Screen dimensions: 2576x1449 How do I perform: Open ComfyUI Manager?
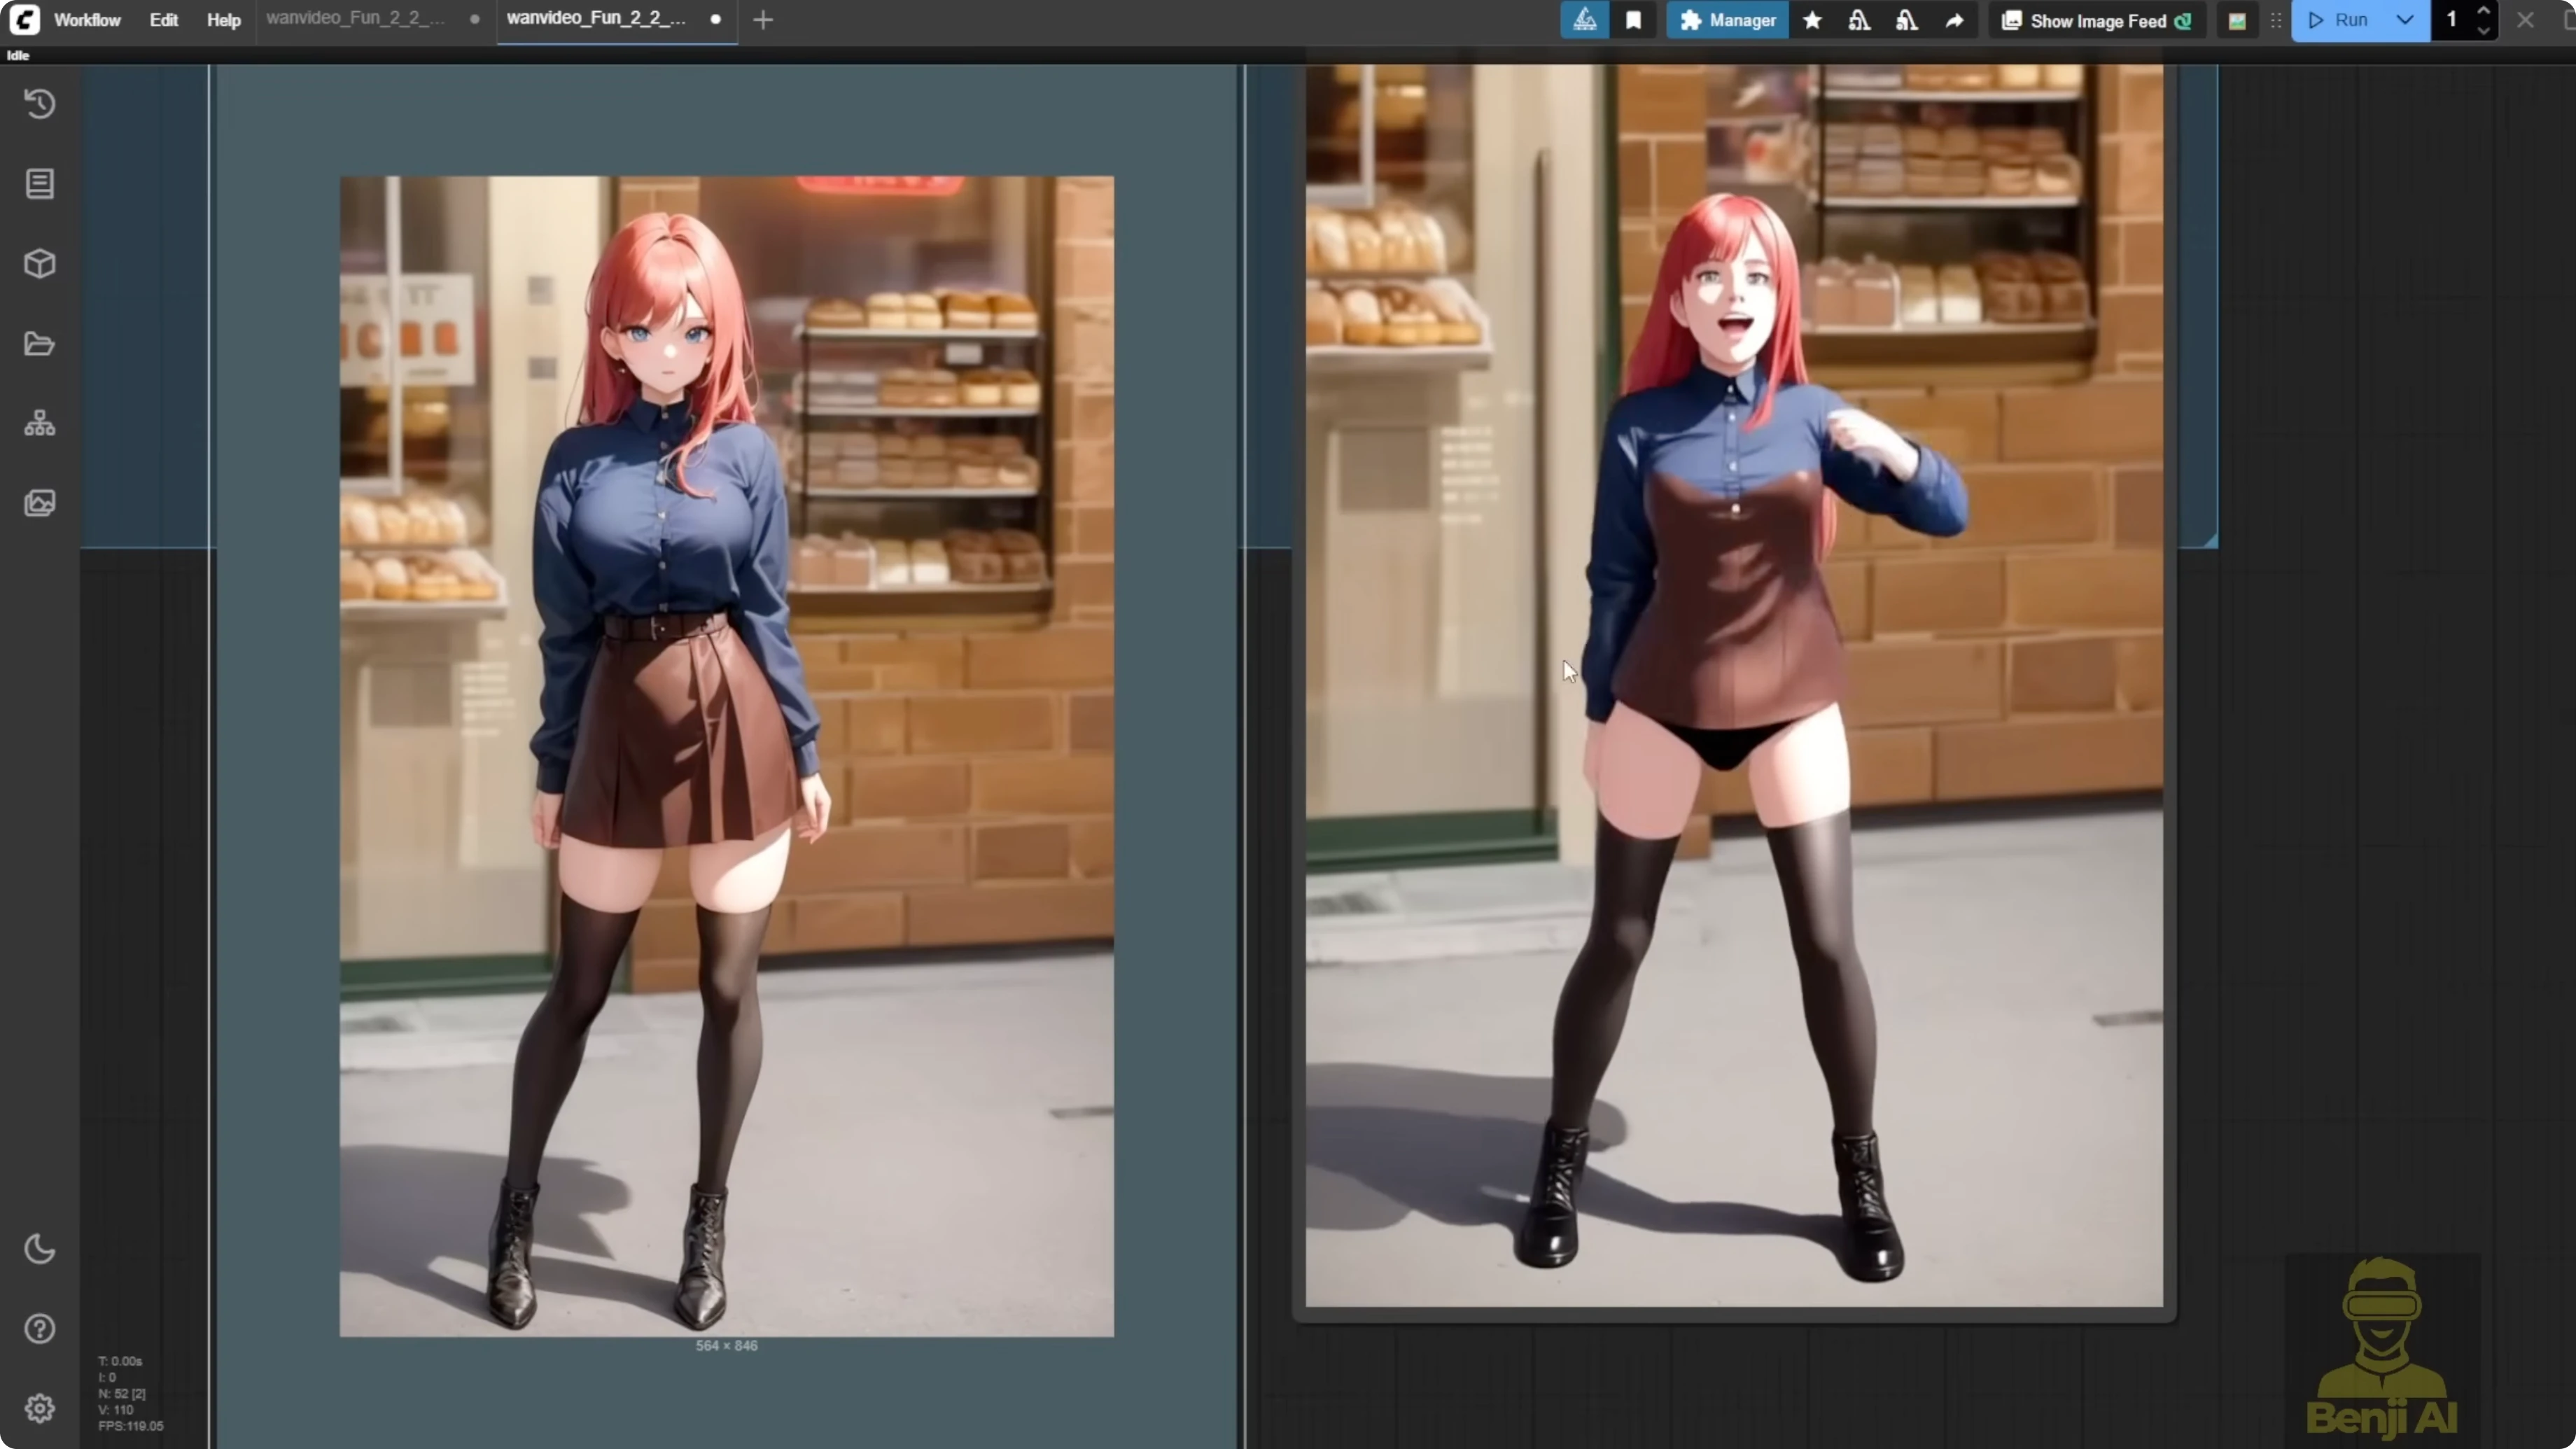click(1727, 20)
